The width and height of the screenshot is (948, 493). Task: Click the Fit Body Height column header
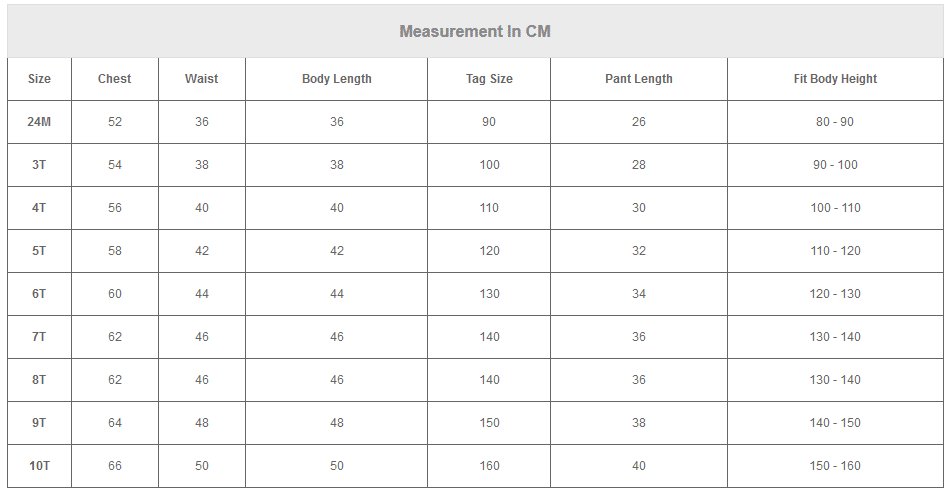point(835,79)
